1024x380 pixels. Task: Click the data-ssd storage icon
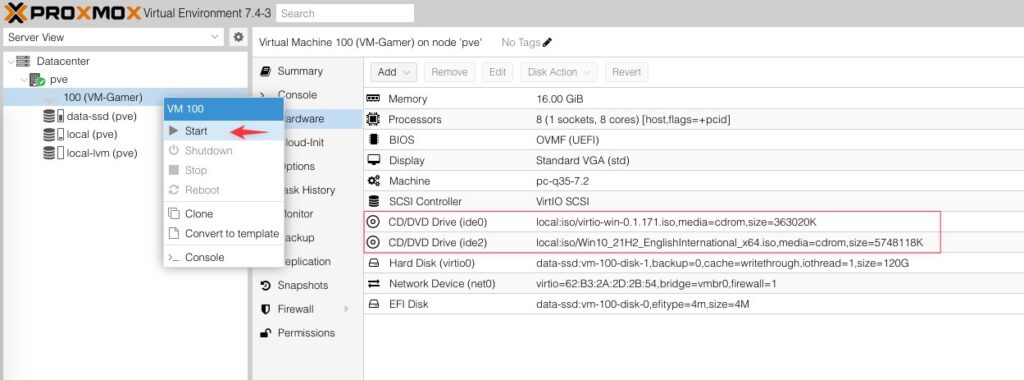pyautogui.click(x=53, y=116)
